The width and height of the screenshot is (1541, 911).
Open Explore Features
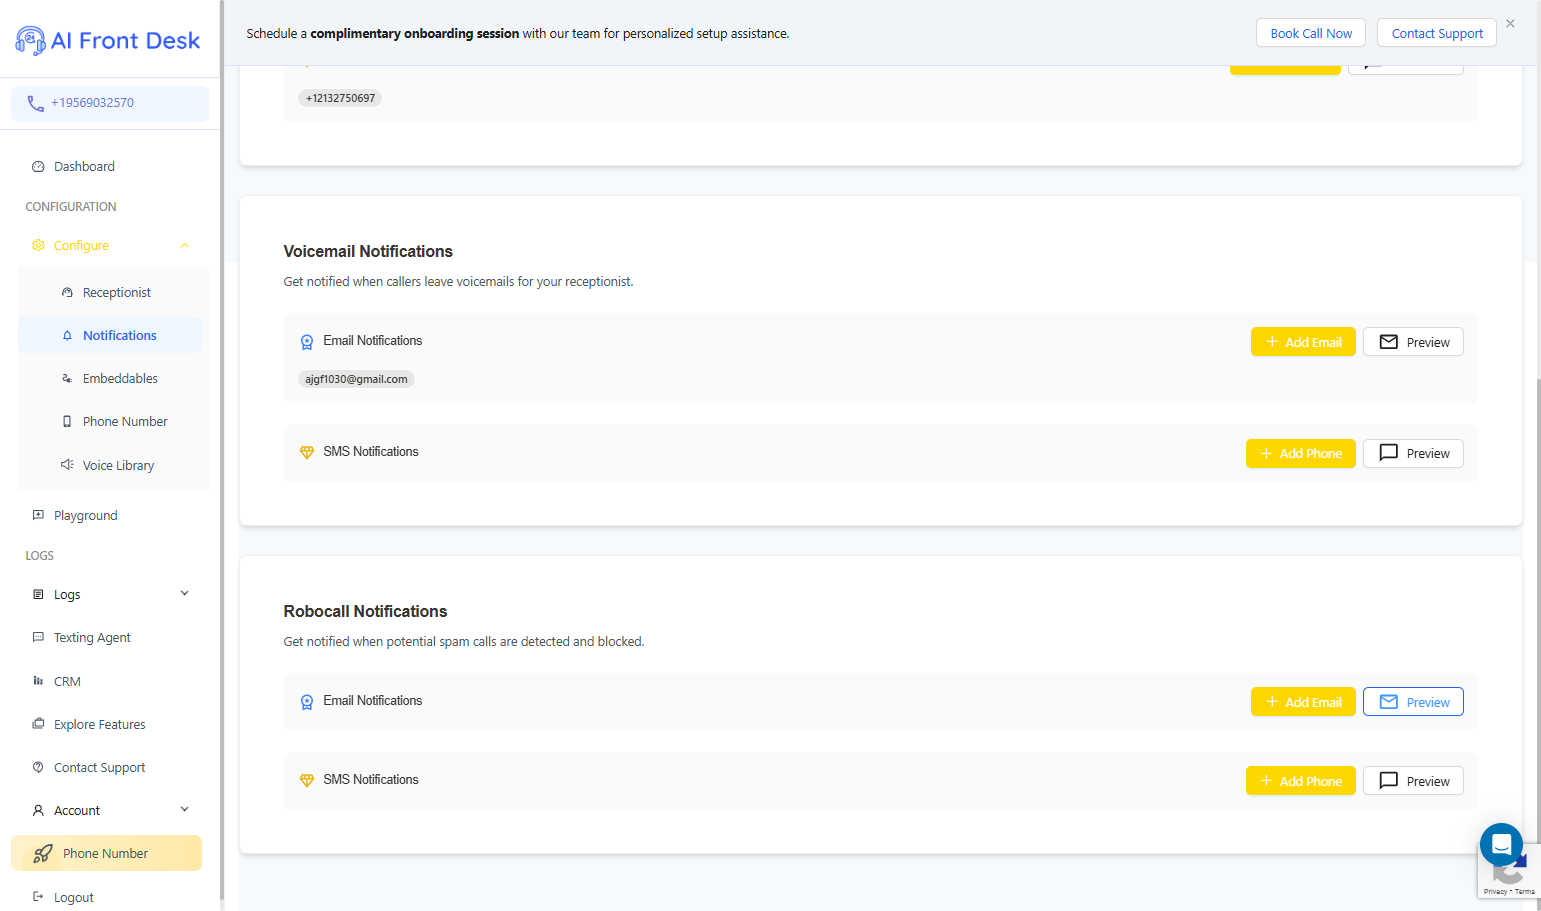(99, 725)
